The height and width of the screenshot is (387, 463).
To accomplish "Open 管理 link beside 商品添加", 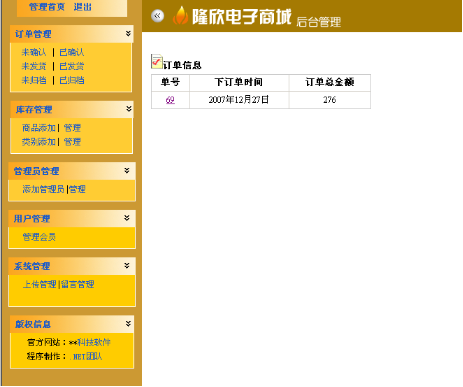I will (x=72, y=128).
